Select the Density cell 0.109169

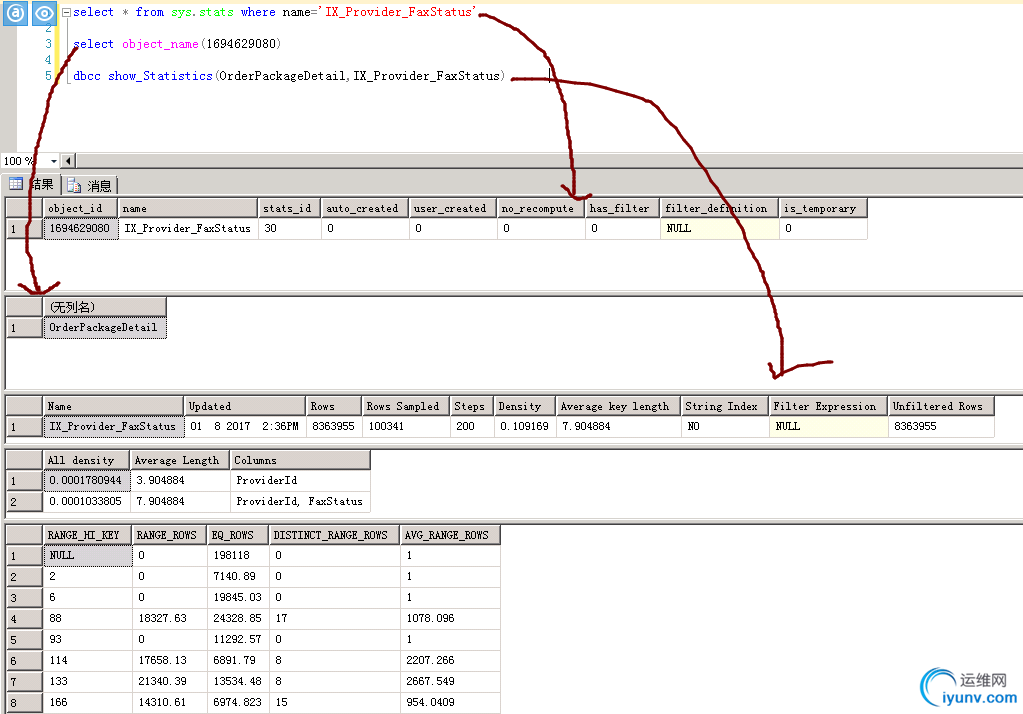(x=524, y=426)
